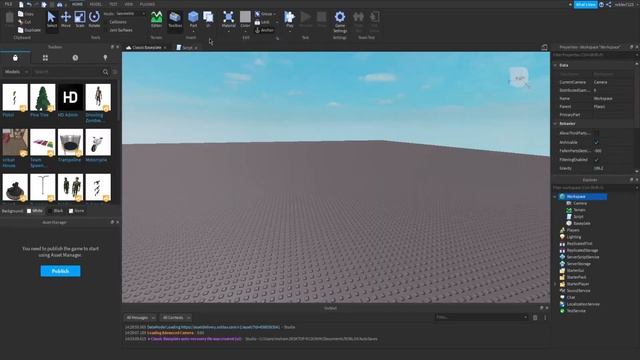Toggle the FilteringEnabled checkbox
This screenshot has width=640, height=360.
596,160
